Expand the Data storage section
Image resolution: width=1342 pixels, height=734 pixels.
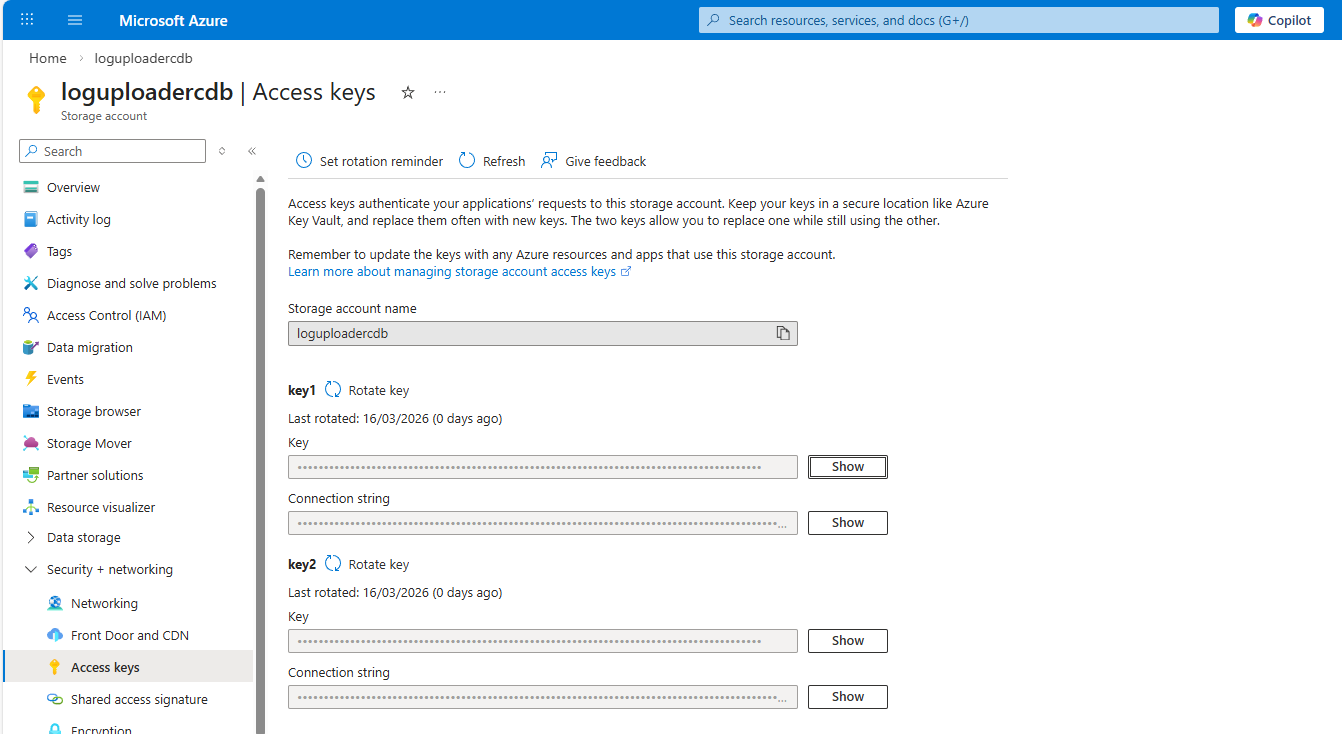click(x=84, y=538)
